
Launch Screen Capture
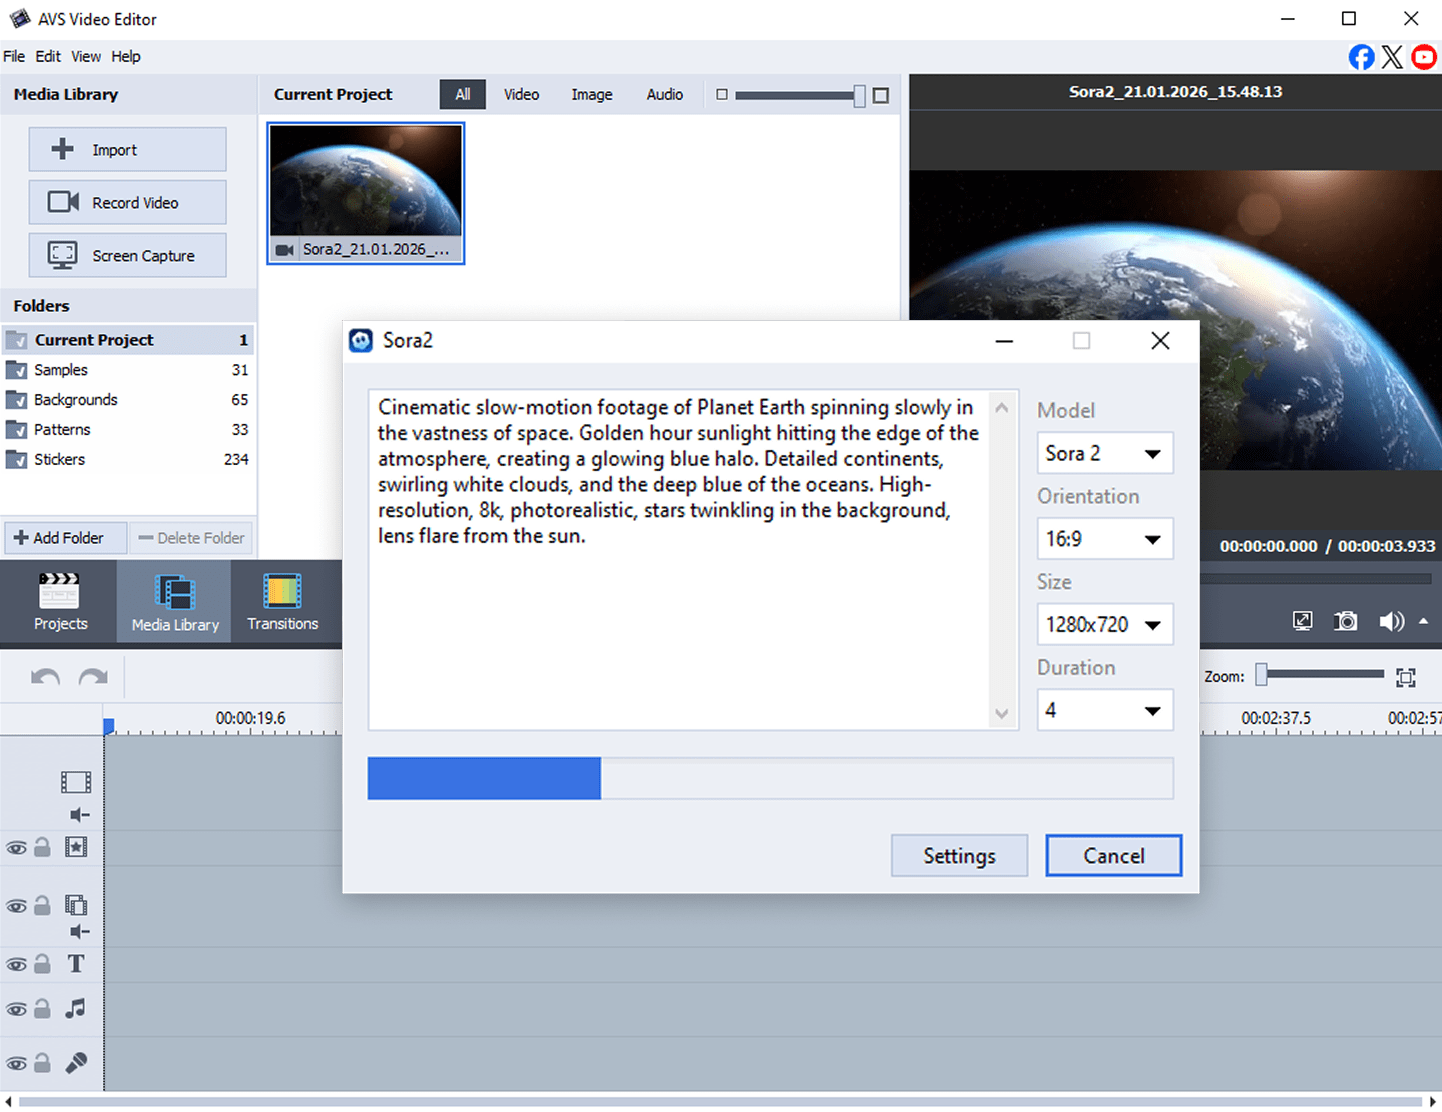tap(127, 255)
